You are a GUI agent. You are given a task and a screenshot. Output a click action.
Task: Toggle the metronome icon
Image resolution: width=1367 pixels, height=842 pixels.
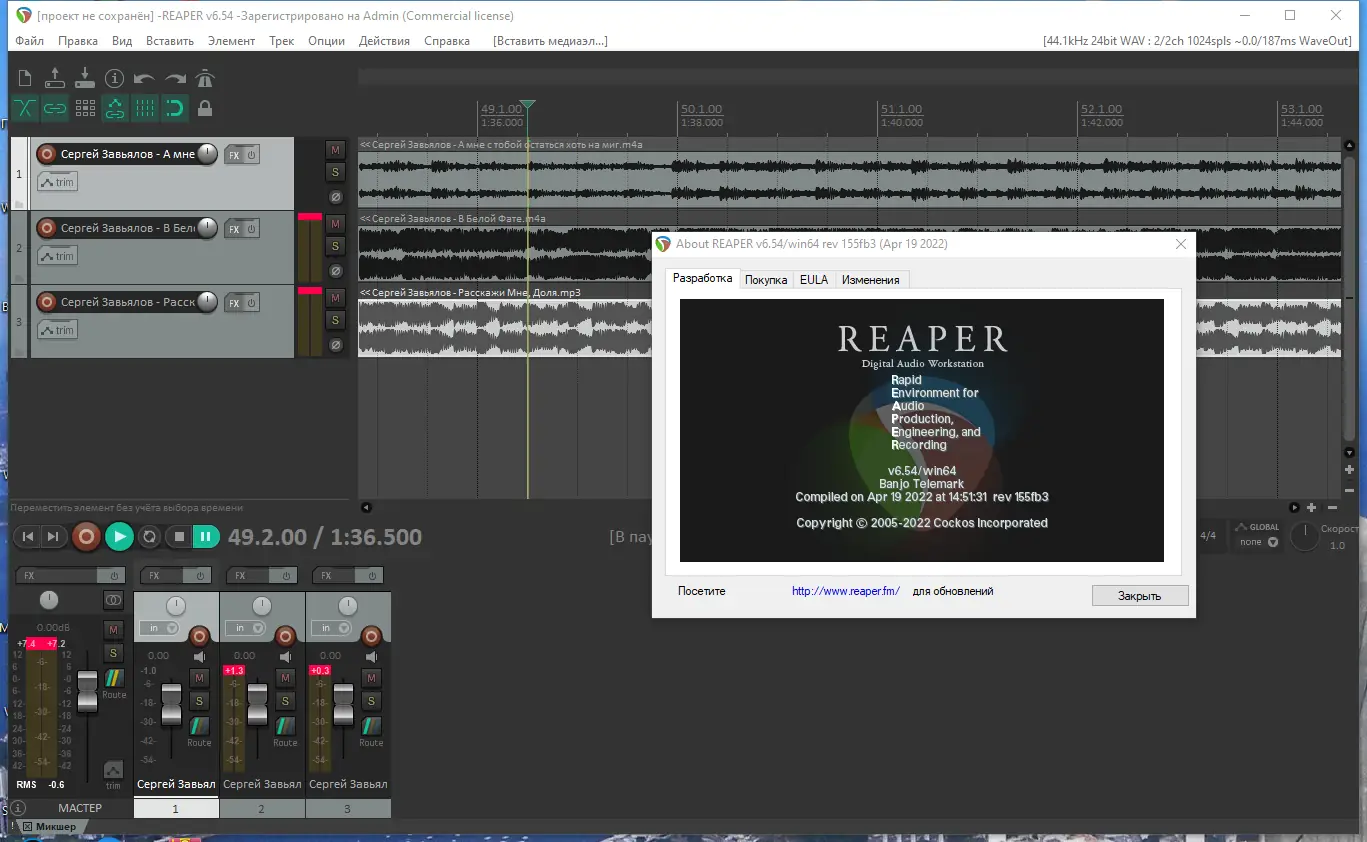pyautogui.click(x=205, y=78)
